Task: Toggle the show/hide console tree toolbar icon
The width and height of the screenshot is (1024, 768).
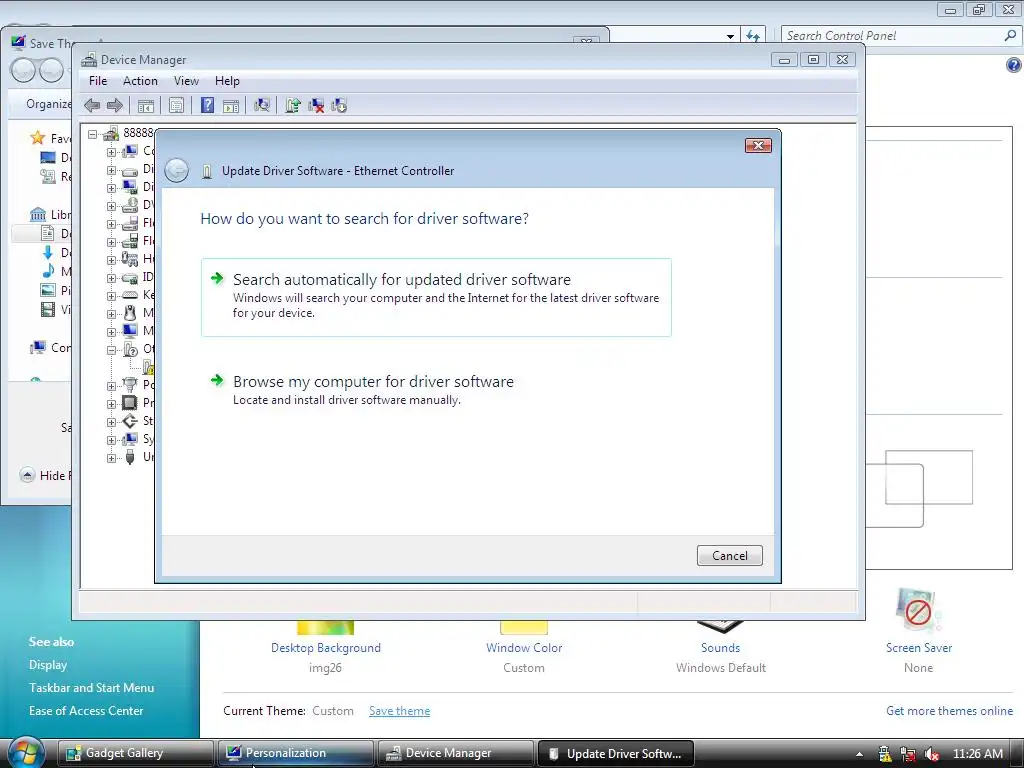Action: (146, 105)
